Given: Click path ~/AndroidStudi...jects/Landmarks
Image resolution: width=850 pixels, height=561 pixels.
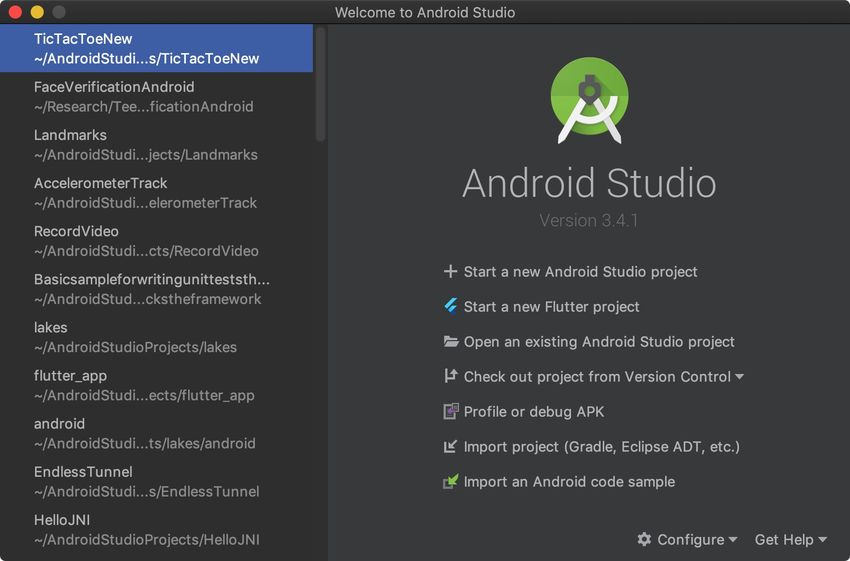Looking at the screenshot, I should [146, 154].
